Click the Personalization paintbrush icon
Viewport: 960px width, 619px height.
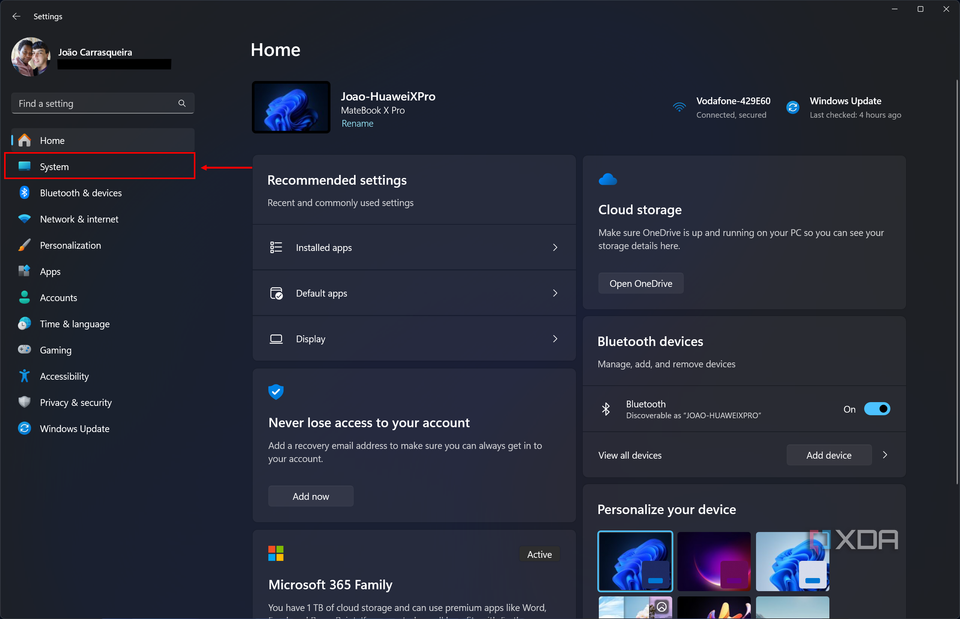(24, 245)
